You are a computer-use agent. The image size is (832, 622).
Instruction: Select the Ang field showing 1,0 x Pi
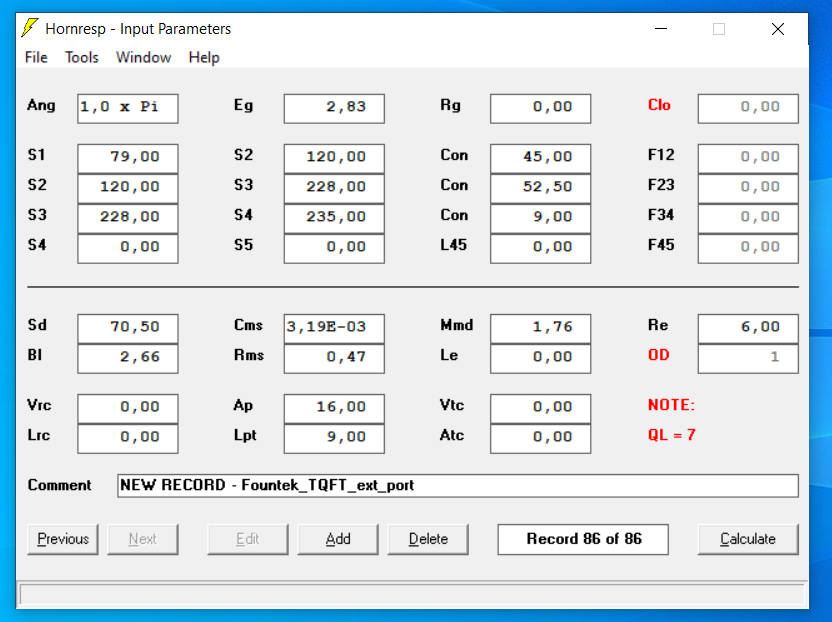(128, 109)
